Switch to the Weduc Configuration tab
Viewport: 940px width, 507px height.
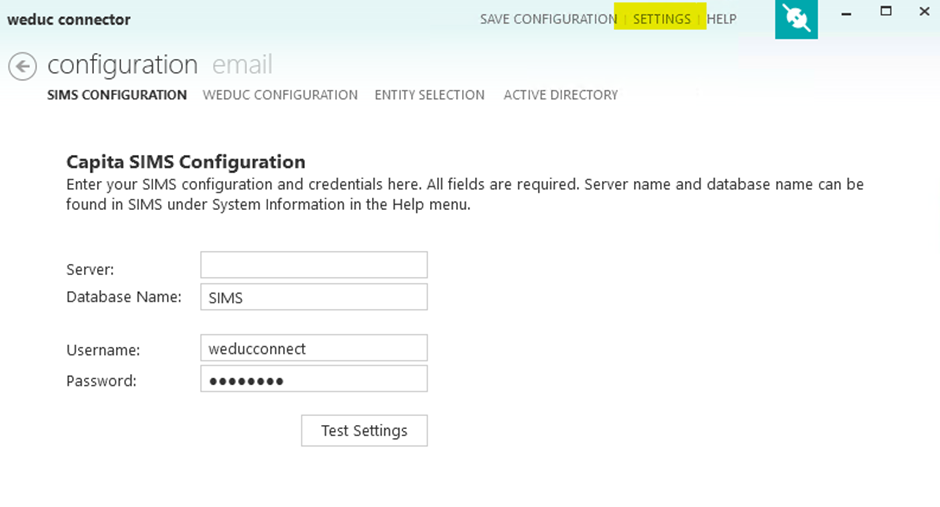(280, 95)
